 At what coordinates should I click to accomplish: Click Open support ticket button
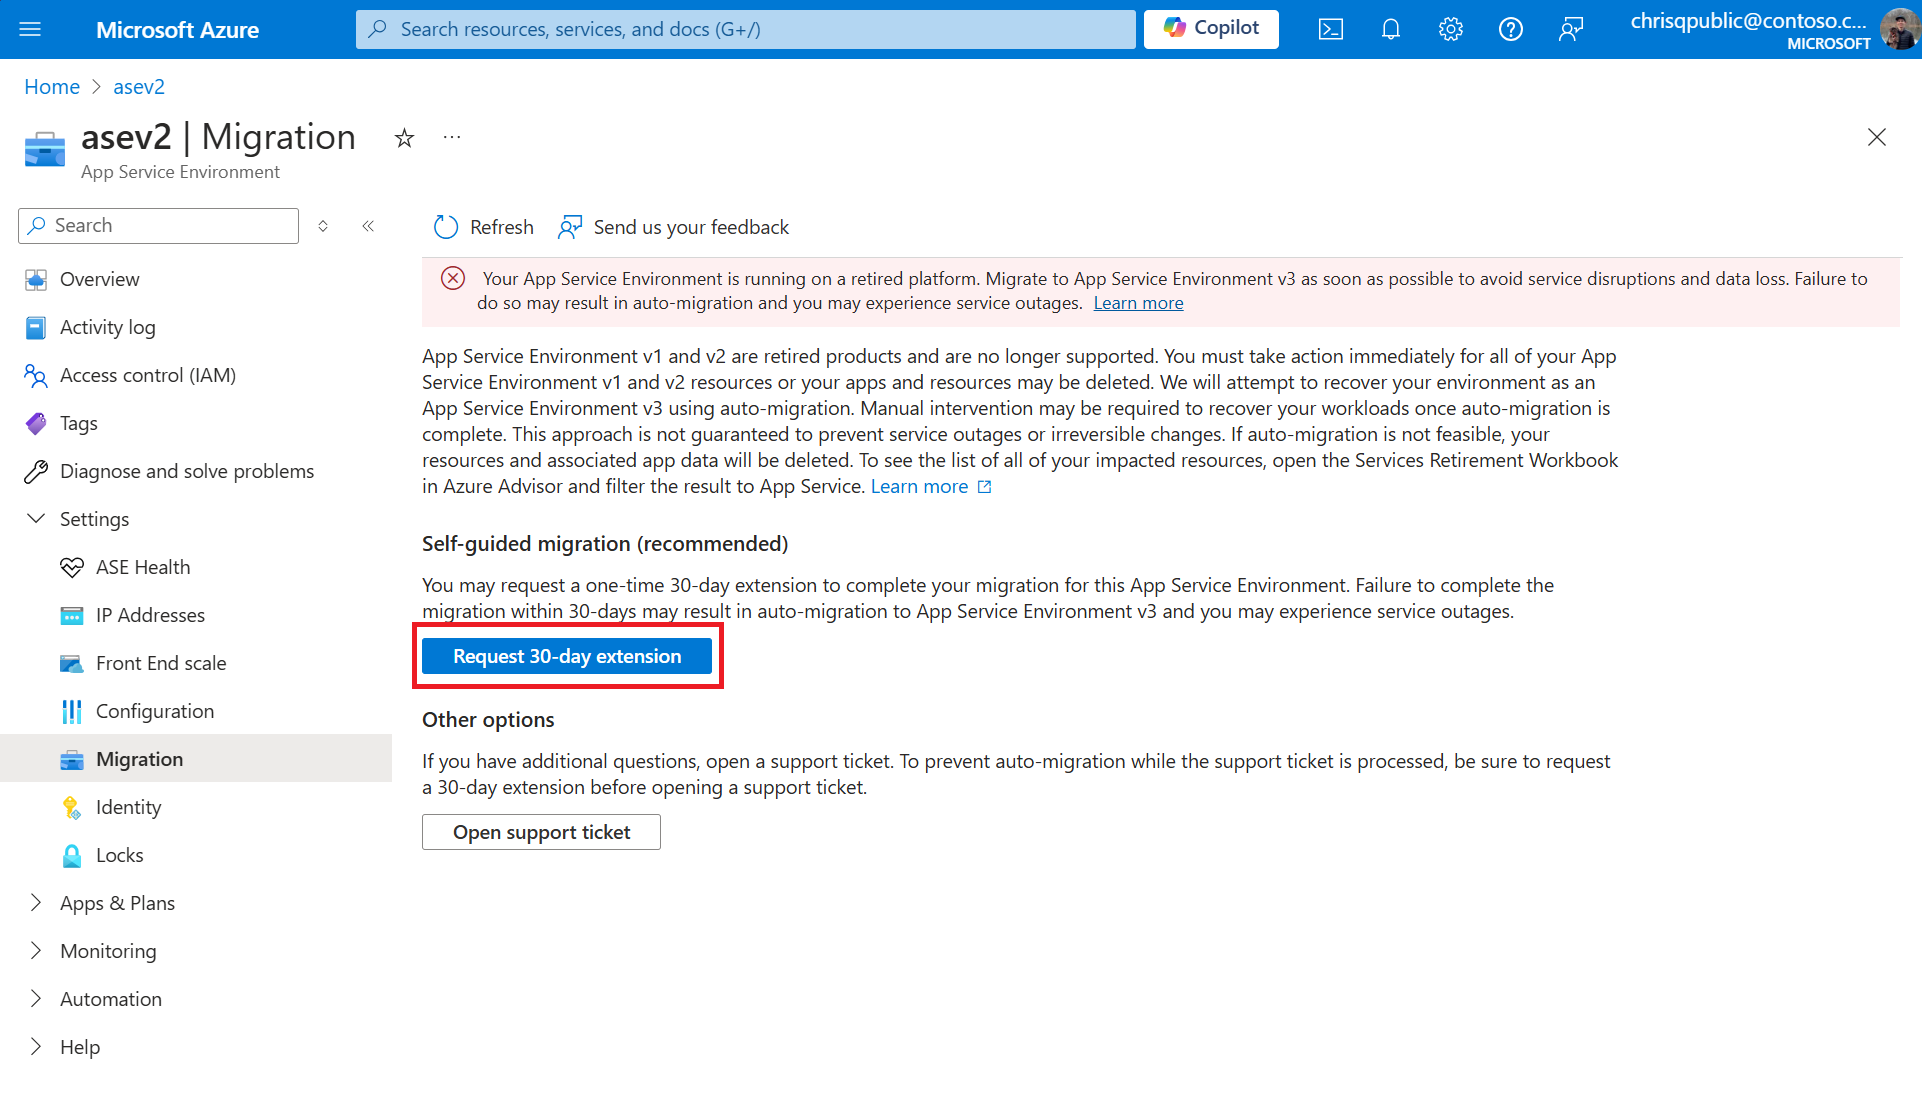pyautogui.click(x=543, y=832)
